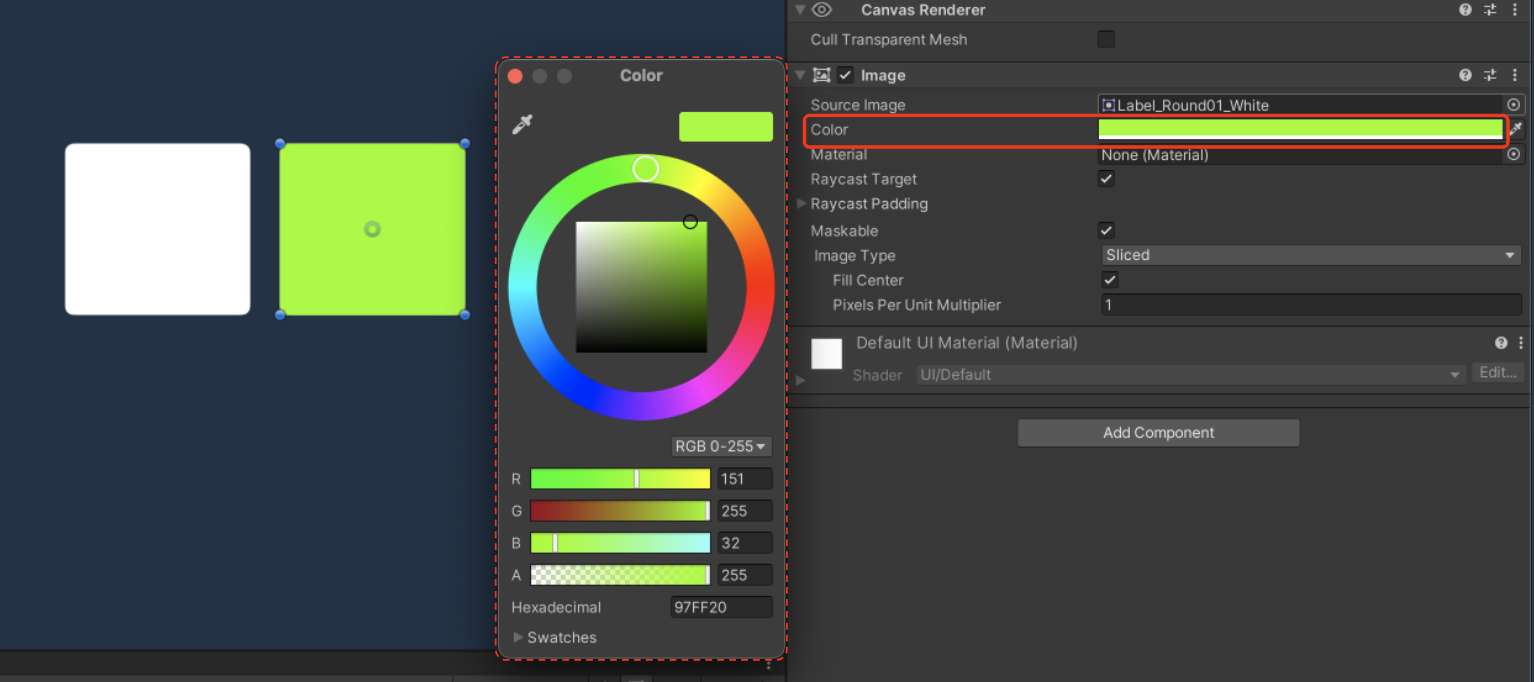
Task: Open the RGB 0-255 mode dropdown
Action: pyautogui.click(x=721, y=446)
